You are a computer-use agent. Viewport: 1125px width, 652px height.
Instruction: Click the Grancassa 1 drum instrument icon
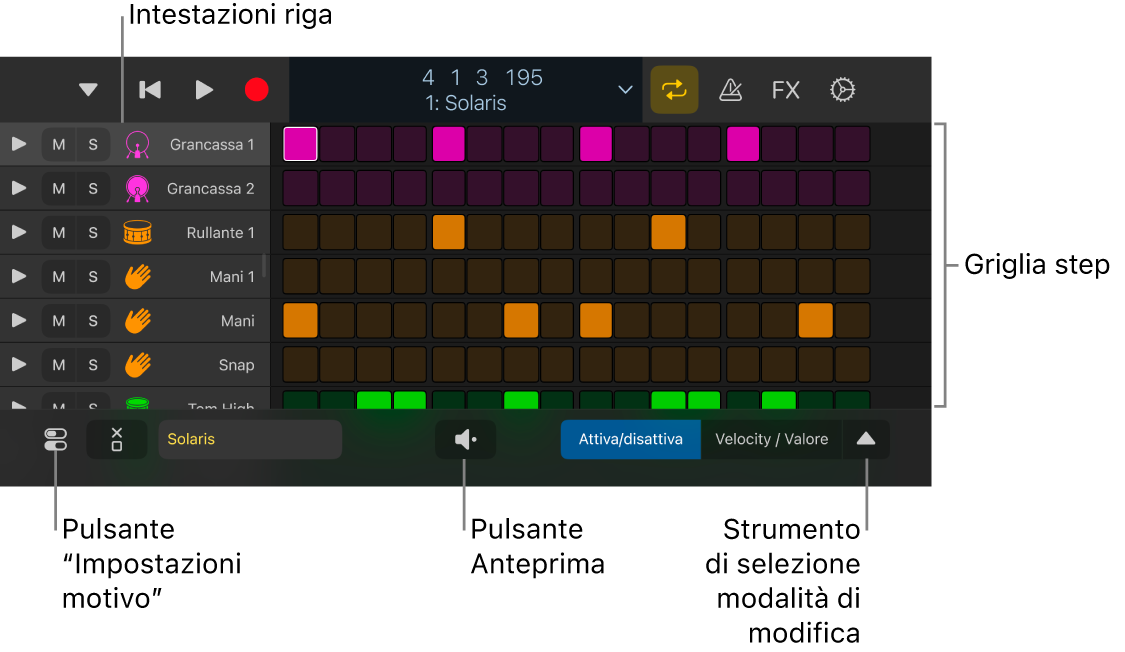pos(137,144)
